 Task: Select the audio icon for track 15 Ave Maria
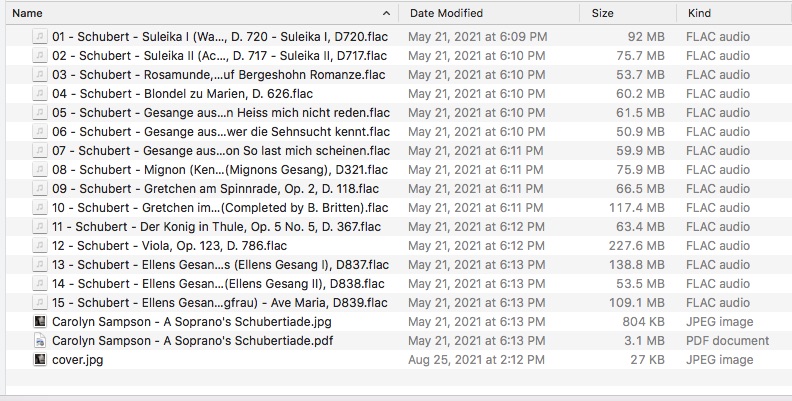pyautogui.click(x=39, y=303)
